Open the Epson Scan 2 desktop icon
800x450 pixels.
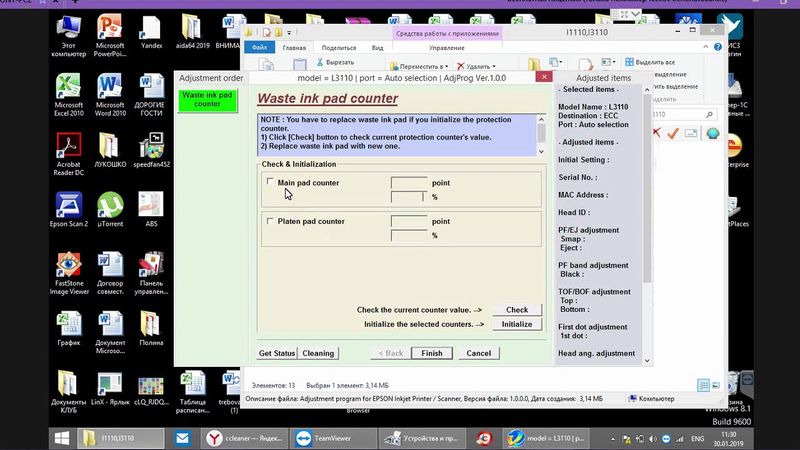[x=70, y=209]
